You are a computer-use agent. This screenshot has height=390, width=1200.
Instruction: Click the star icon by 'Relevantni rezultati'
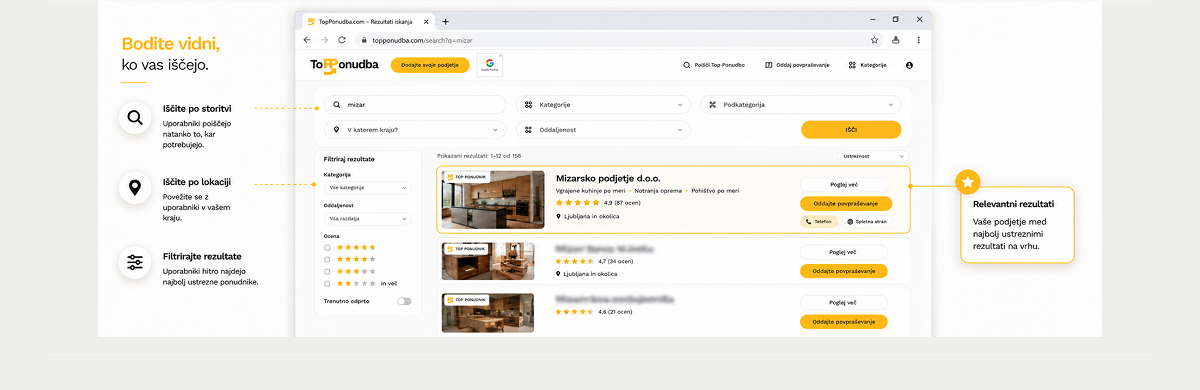click(967, 182)
